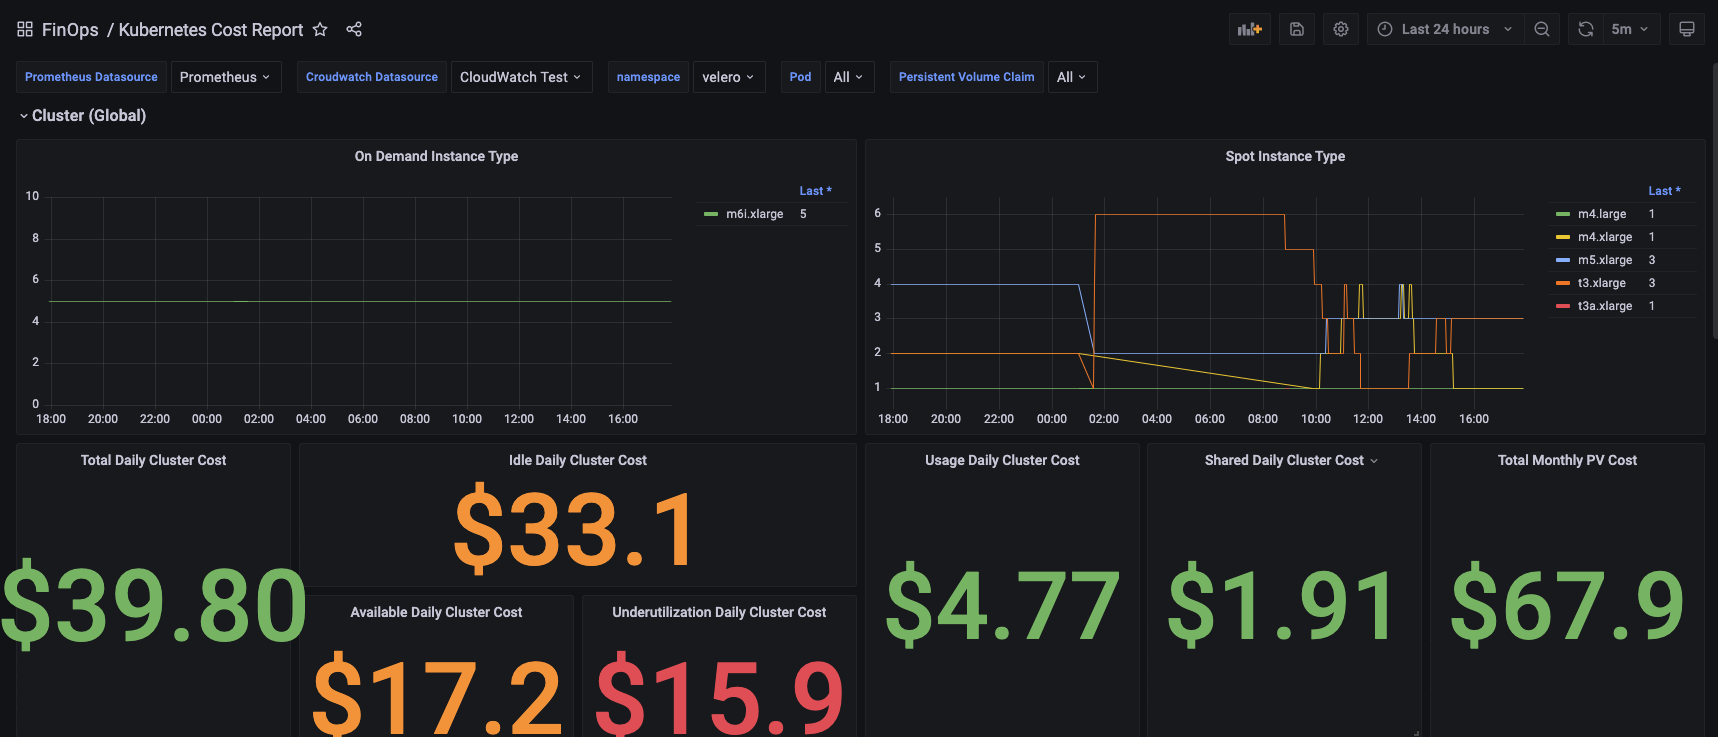Toggle m5.xlarge series visibility in legend
Screen dimensions: 1718x737
tap(1605, 260)
